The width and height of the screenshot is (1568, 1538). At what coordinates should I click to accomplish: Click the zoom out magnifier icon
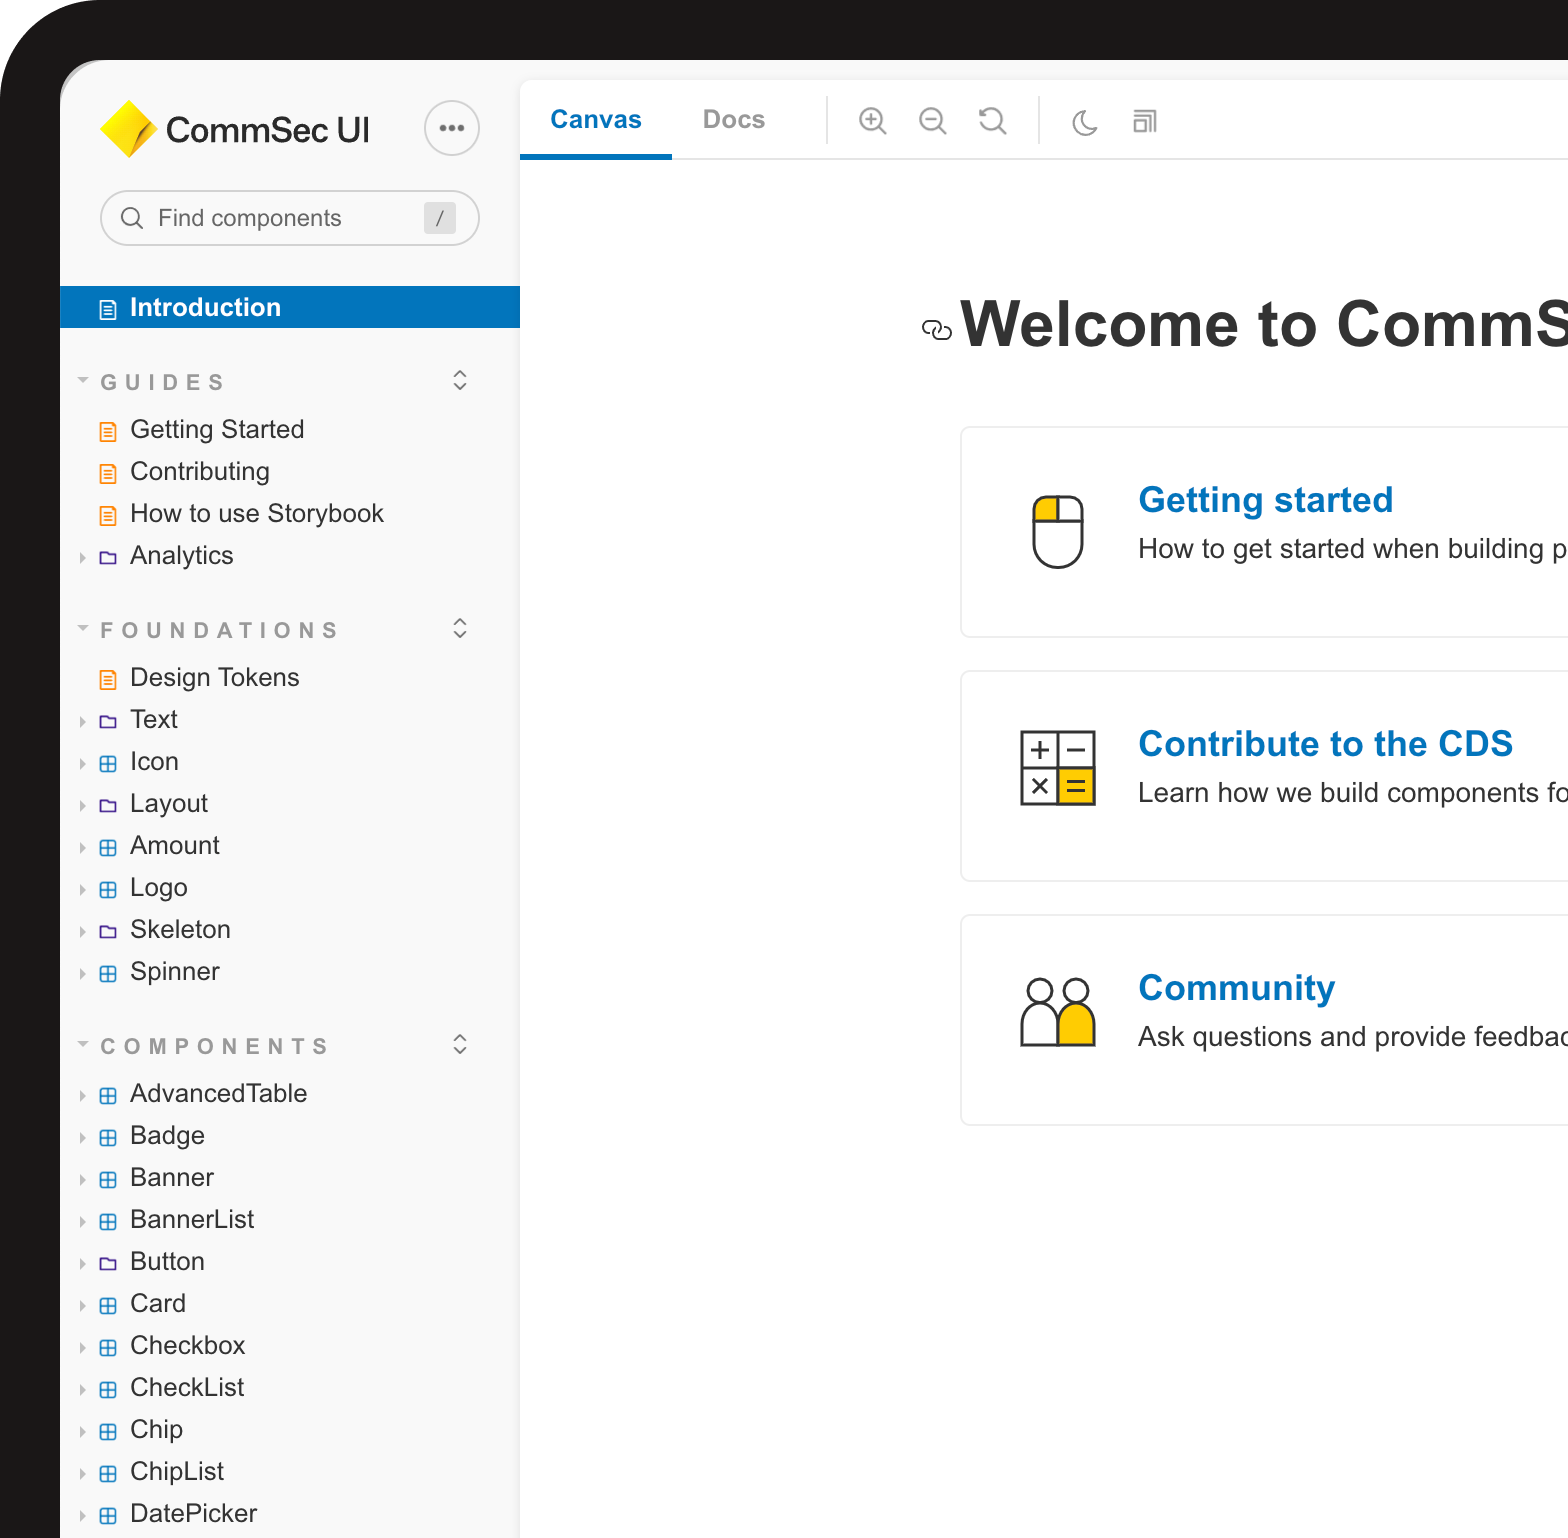(x=933, y=121)
